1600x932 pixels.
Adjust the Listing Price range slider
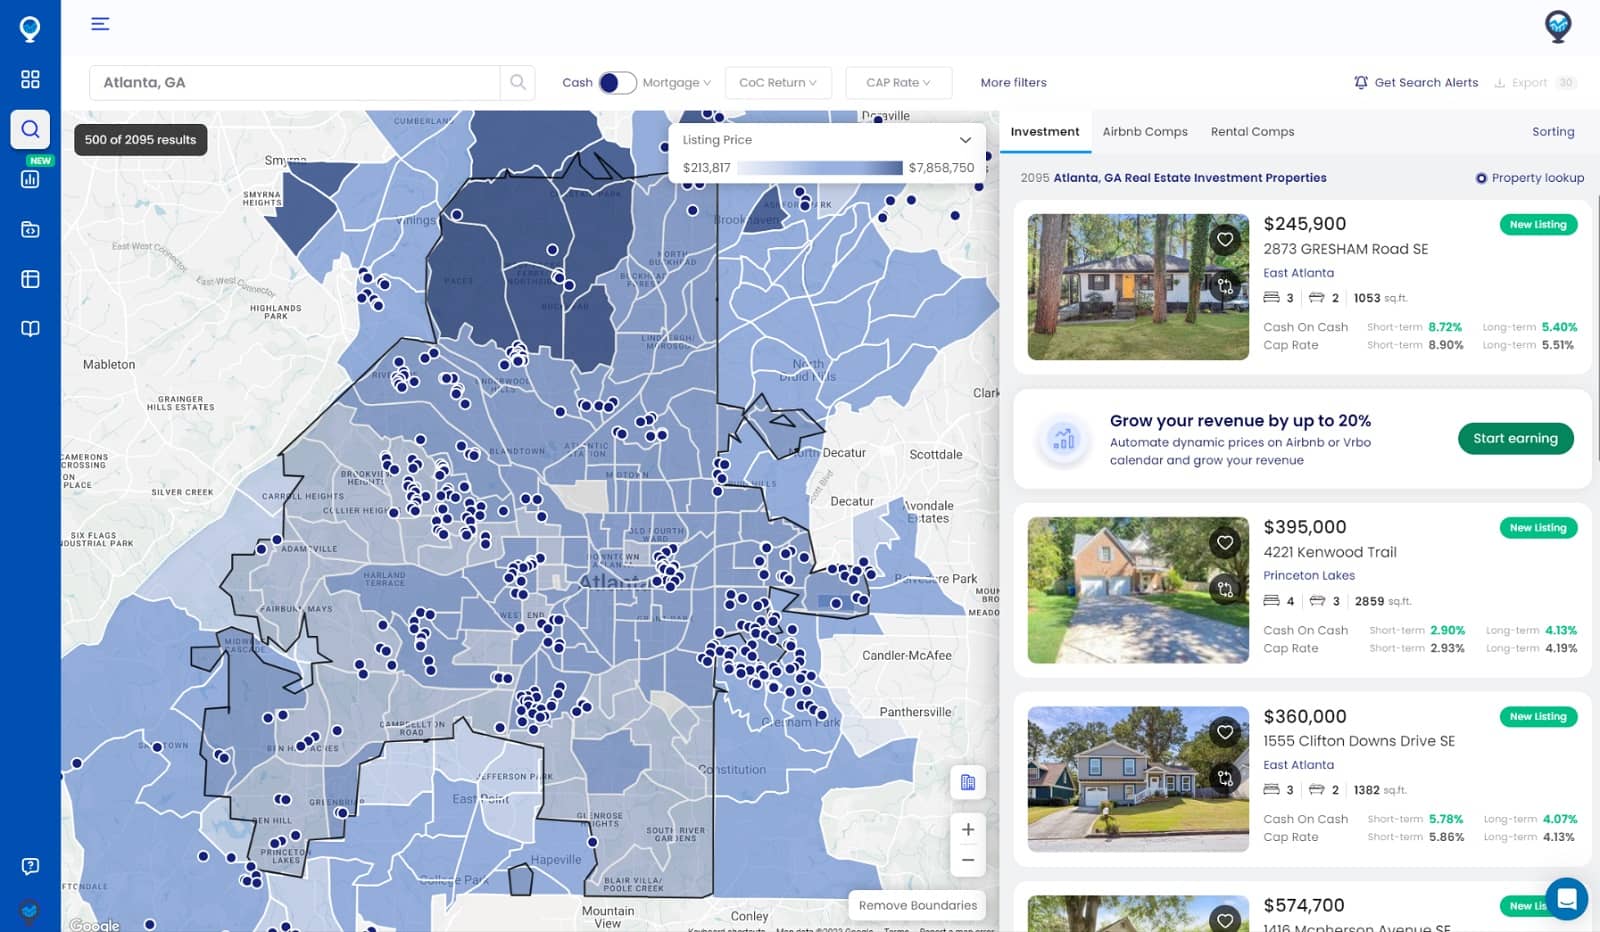[820, 168]
